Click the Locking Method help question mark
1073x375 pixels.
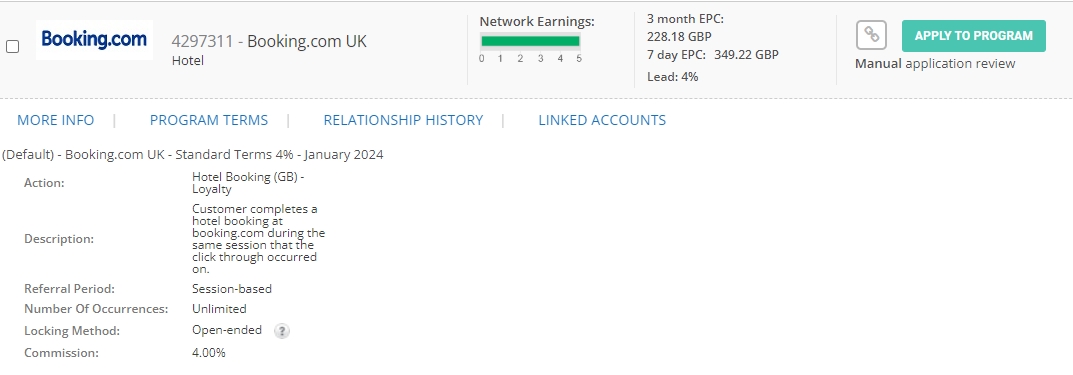pos(282,331)
